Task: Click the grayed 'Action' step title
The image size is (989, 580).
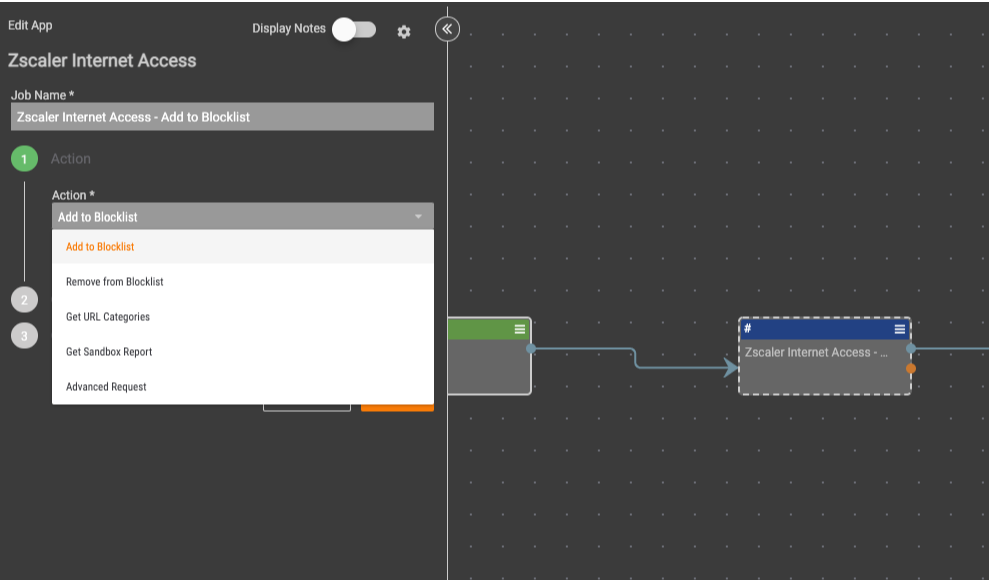Action: [x=71, y=159]
